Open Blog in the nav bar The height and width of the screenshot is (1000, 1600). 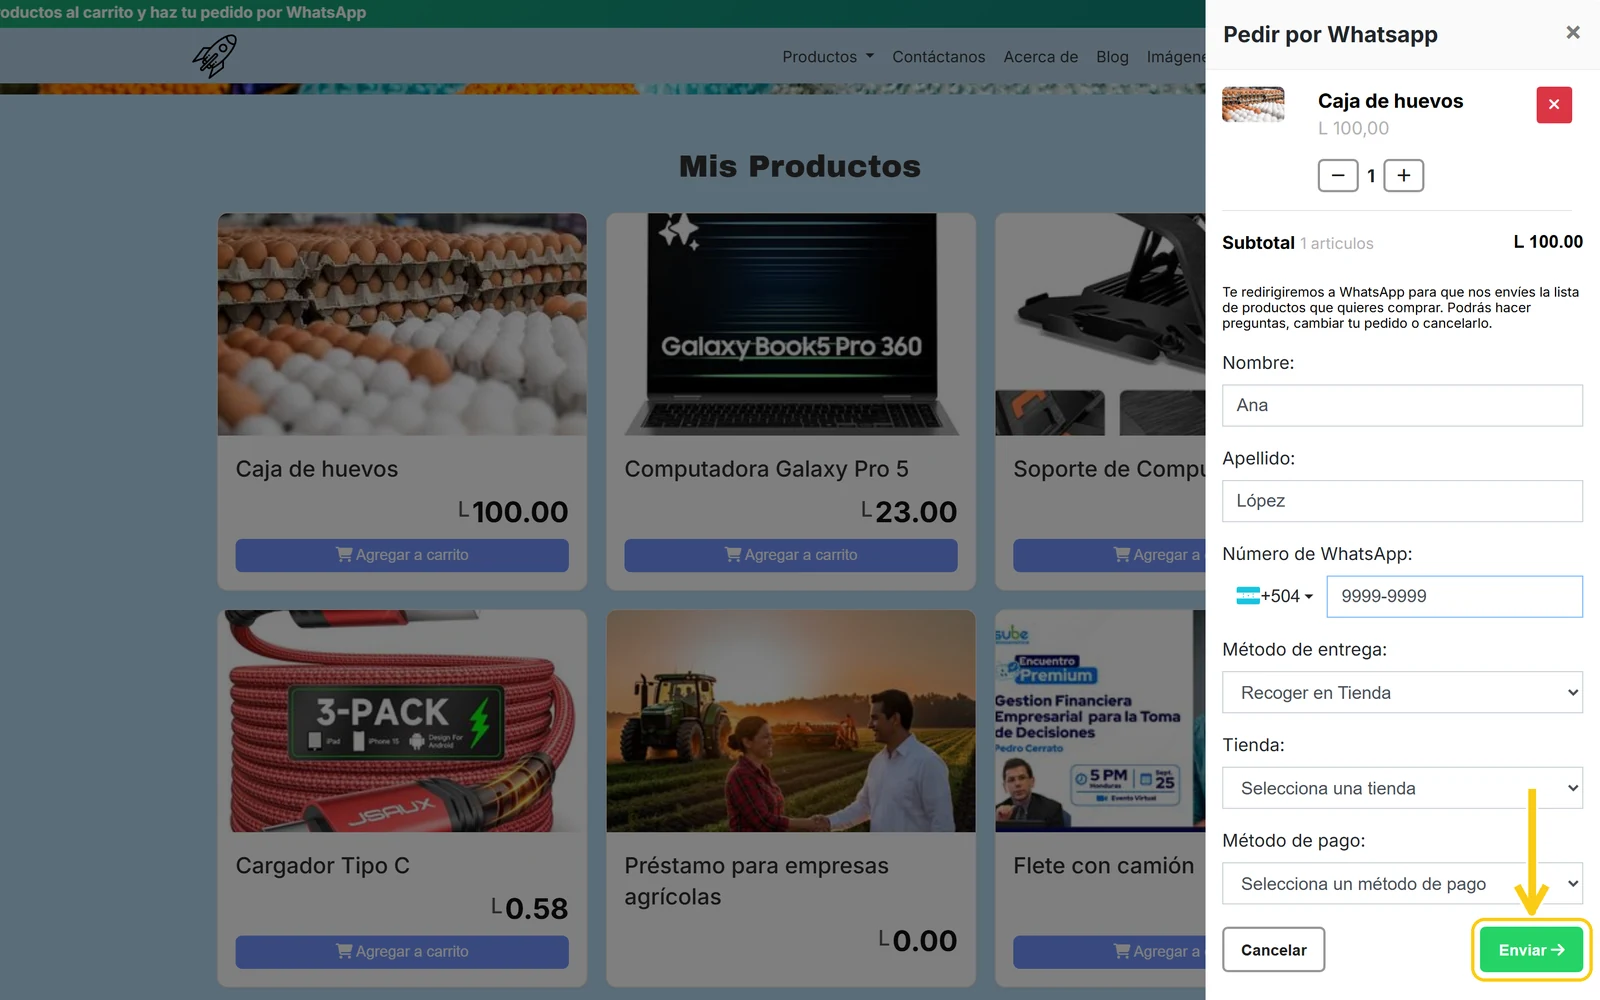(x=1112, y=57)
